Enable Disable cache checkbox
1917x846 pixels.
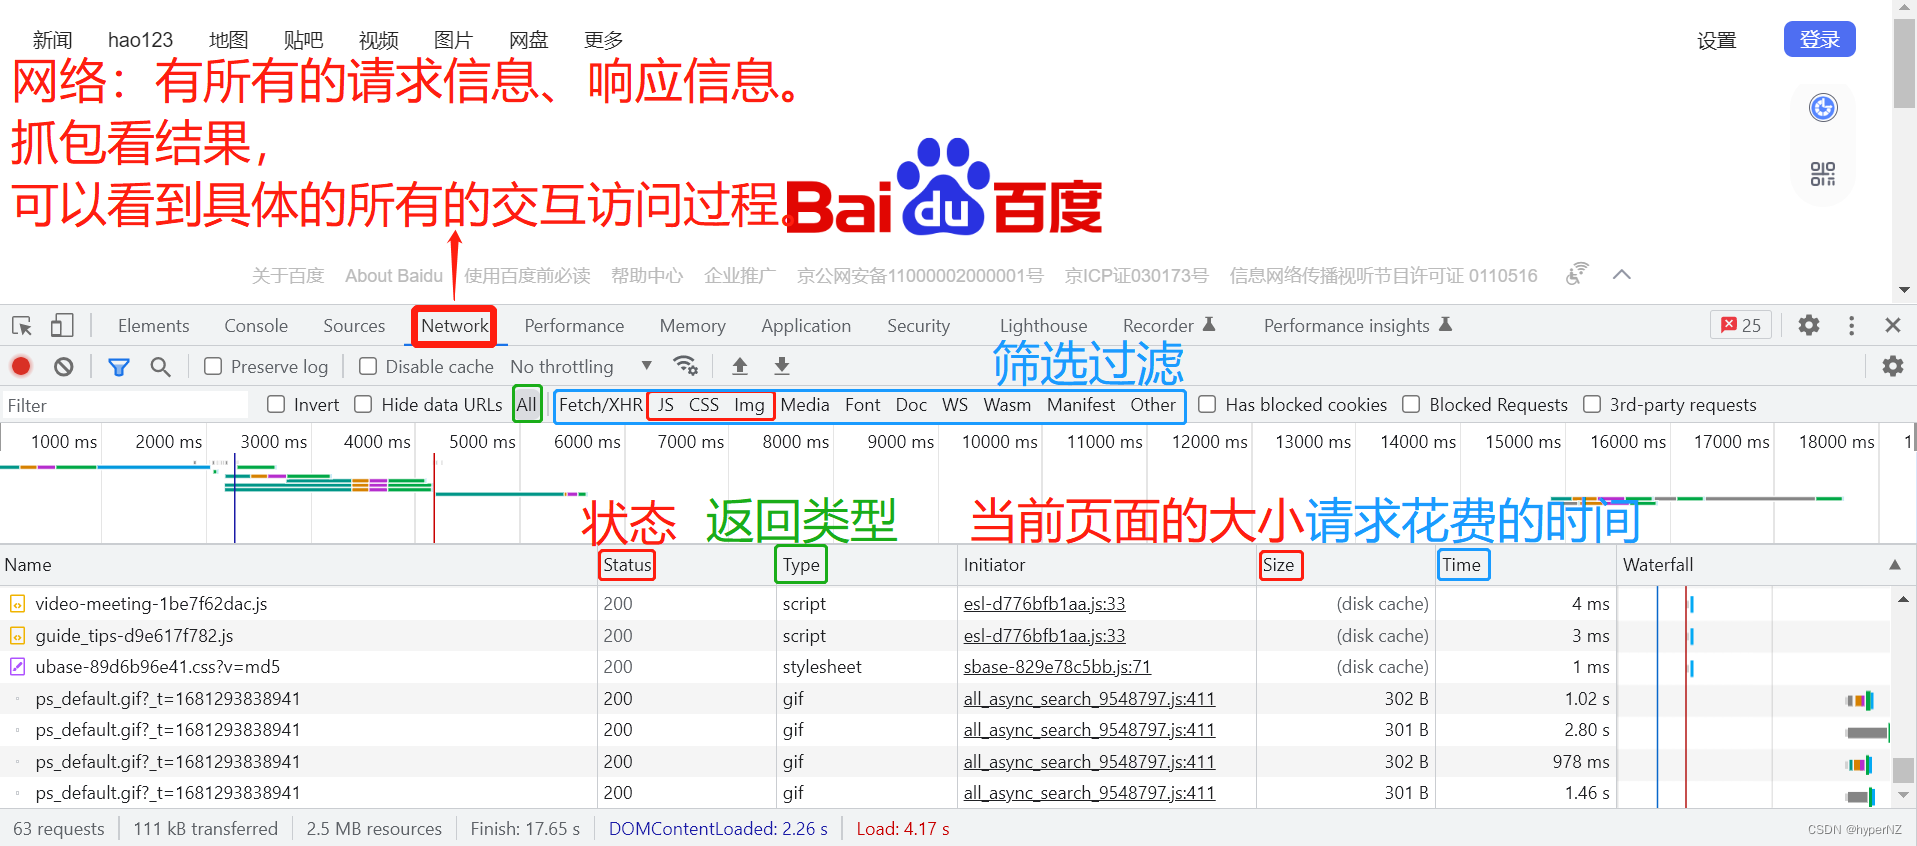coord(368,367)
